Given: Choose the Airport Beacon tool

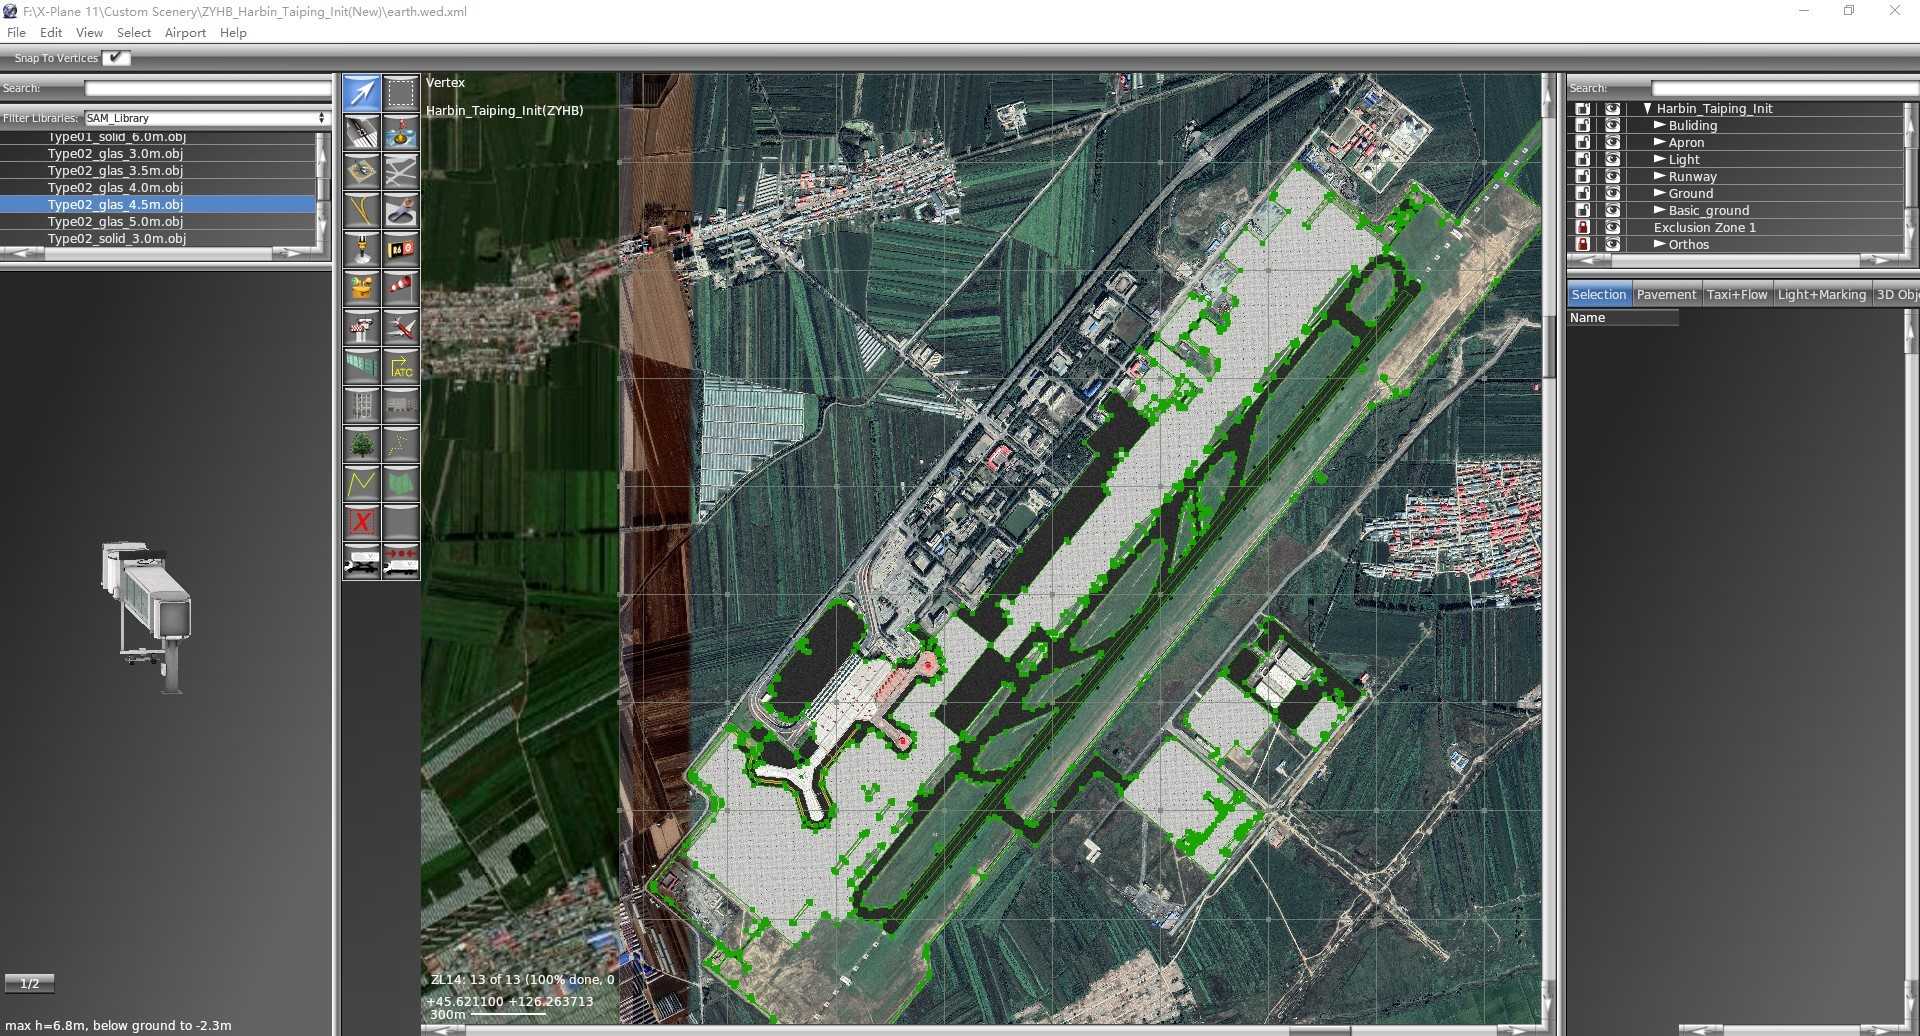Looking at the screenshot, I should click(x=361, y=288).
